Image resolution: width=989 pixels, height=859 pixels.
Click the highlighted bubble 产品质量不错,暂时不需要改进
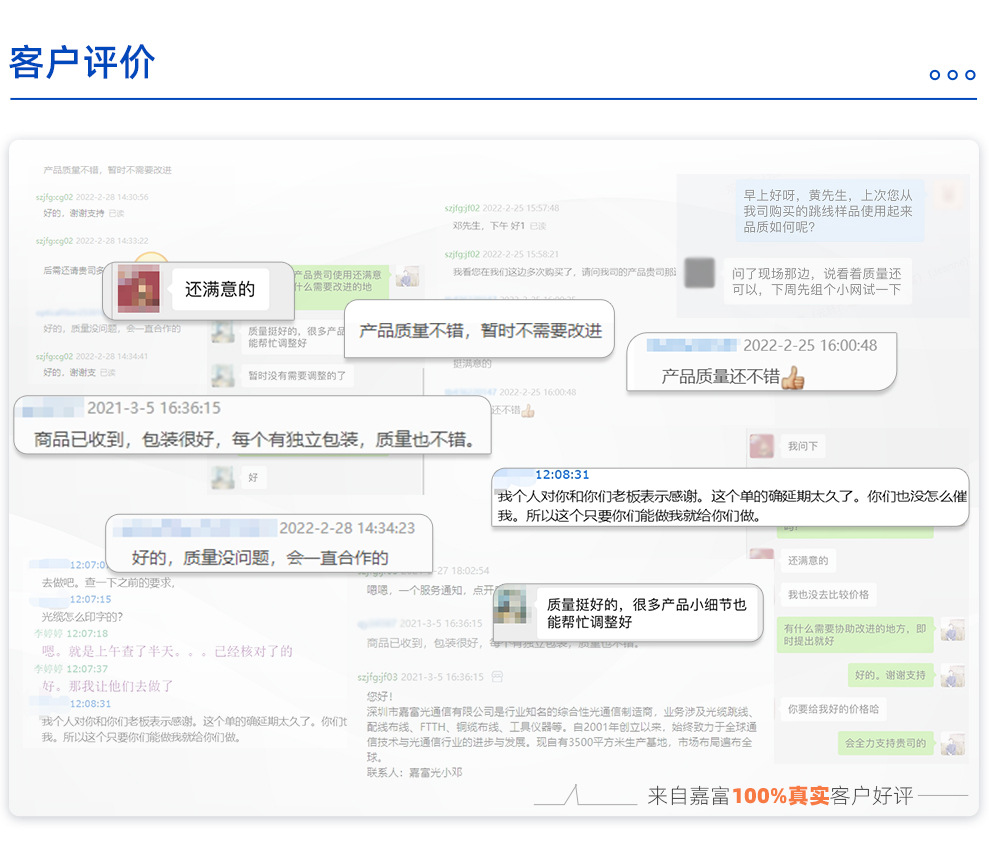coord(479,329)
